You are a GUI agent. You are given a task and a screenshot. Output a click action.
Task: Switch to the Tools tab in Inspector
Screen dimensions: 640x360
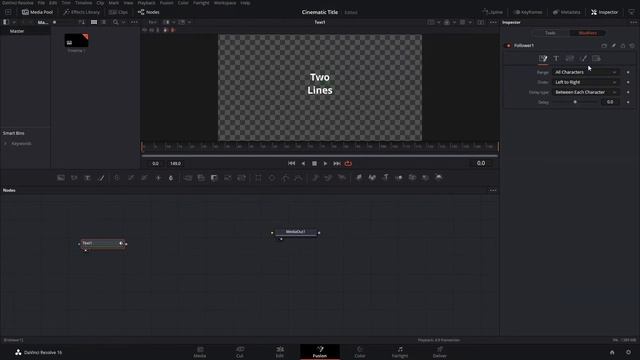click(550, 33)
